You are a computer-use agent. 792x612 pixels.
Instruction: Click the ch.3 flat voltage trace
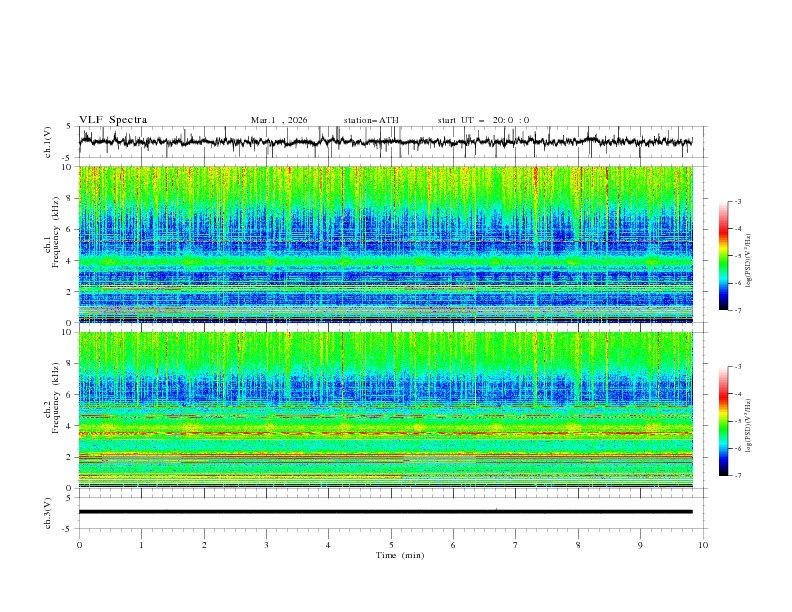385,512
